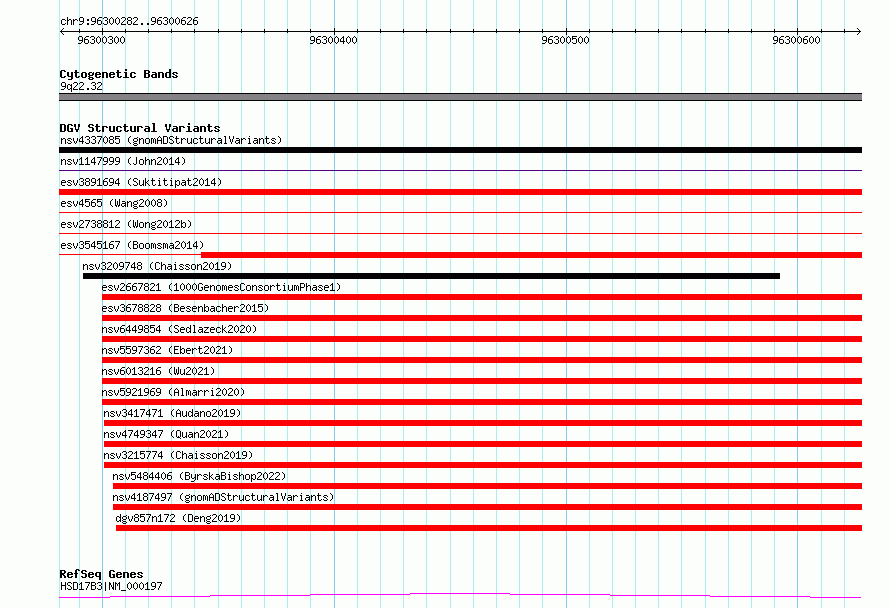Click the chr9:96300282..96300626 coordinate label
This screenshot has width=890, height=608.
(x=129, y=21)
